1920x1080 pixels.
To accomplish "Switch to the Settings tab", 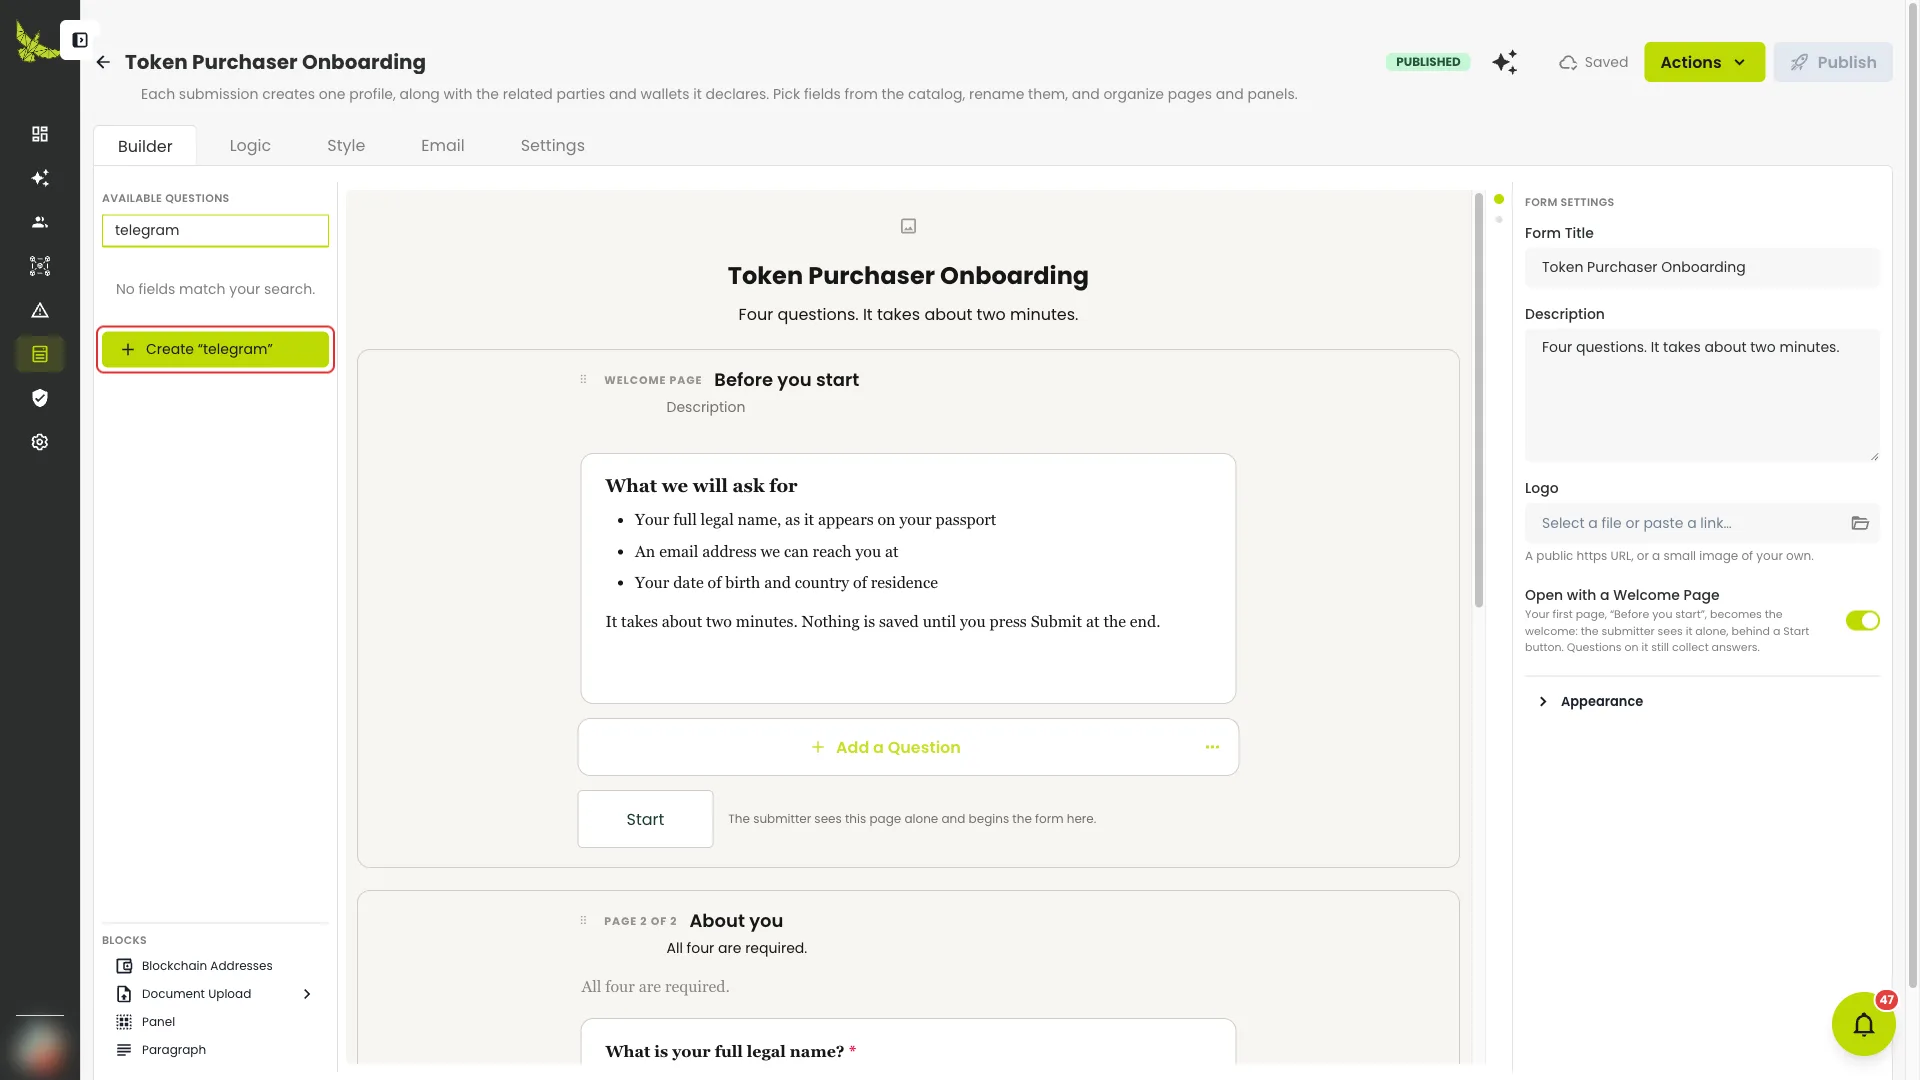I will [553, 145].
